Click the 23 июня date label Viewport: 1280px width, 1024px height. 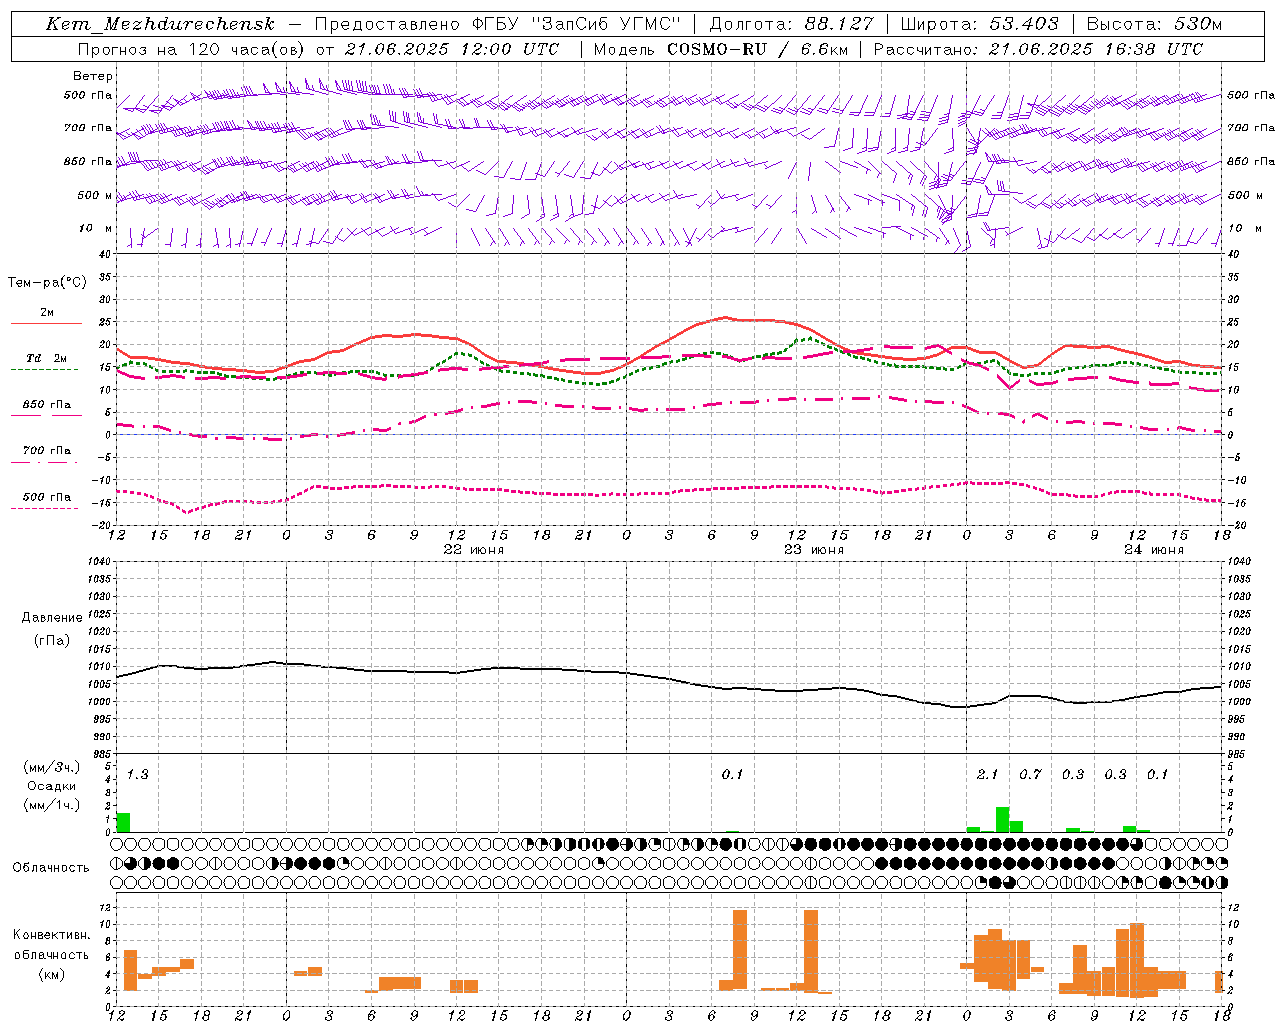point(813,550)
